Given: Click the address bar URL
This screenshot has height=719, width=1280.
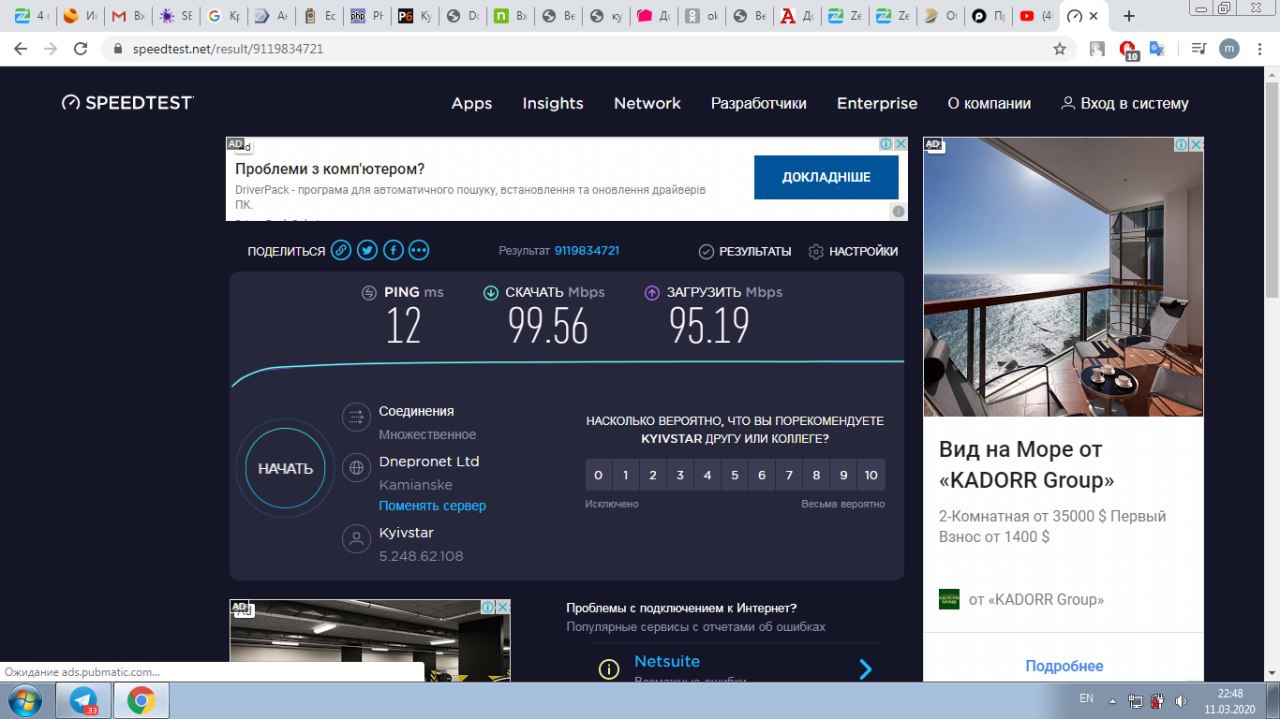Looking at the screenshot, I should coord(227,48).
